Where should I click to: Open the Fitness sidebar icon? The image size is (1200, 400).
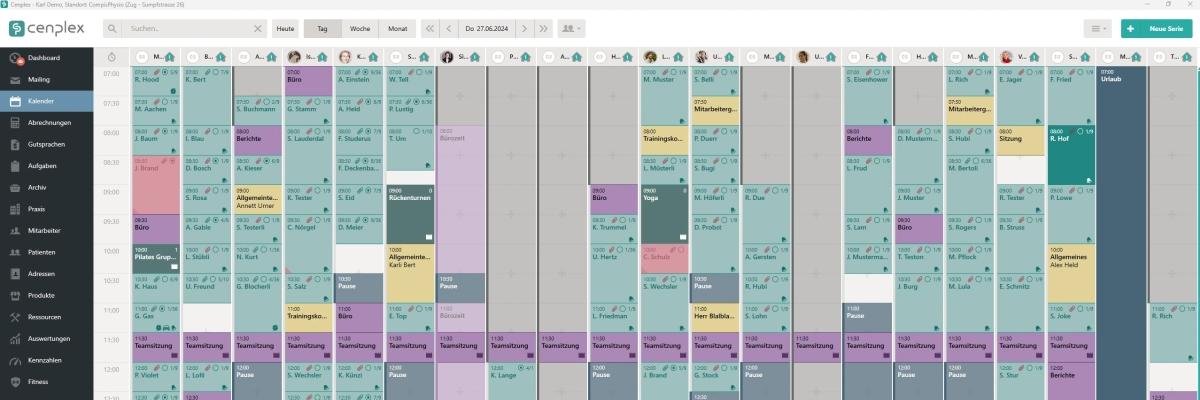16,382
